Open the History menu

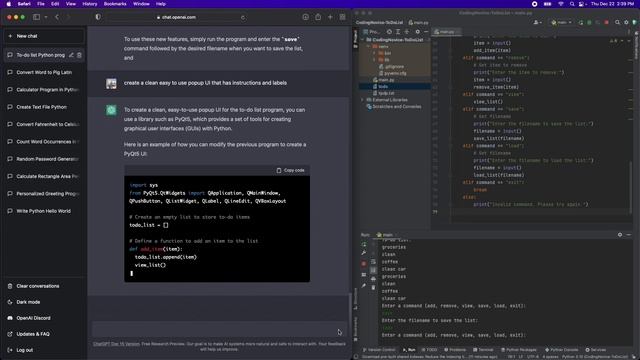coord(90,4)
